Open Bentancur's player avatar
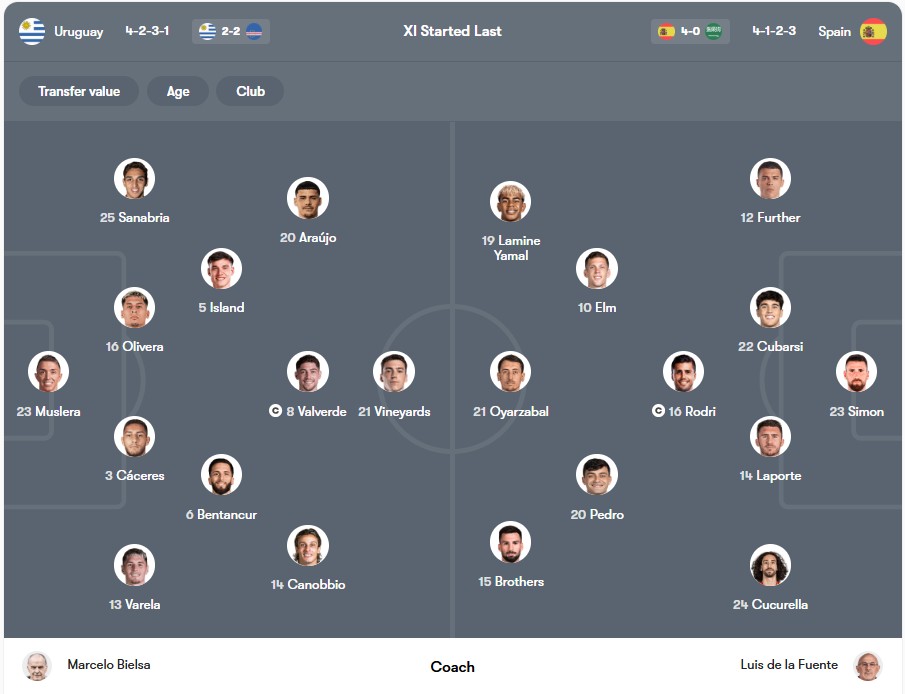The height and width of the screenshot is (694, 905). point(221,475)
